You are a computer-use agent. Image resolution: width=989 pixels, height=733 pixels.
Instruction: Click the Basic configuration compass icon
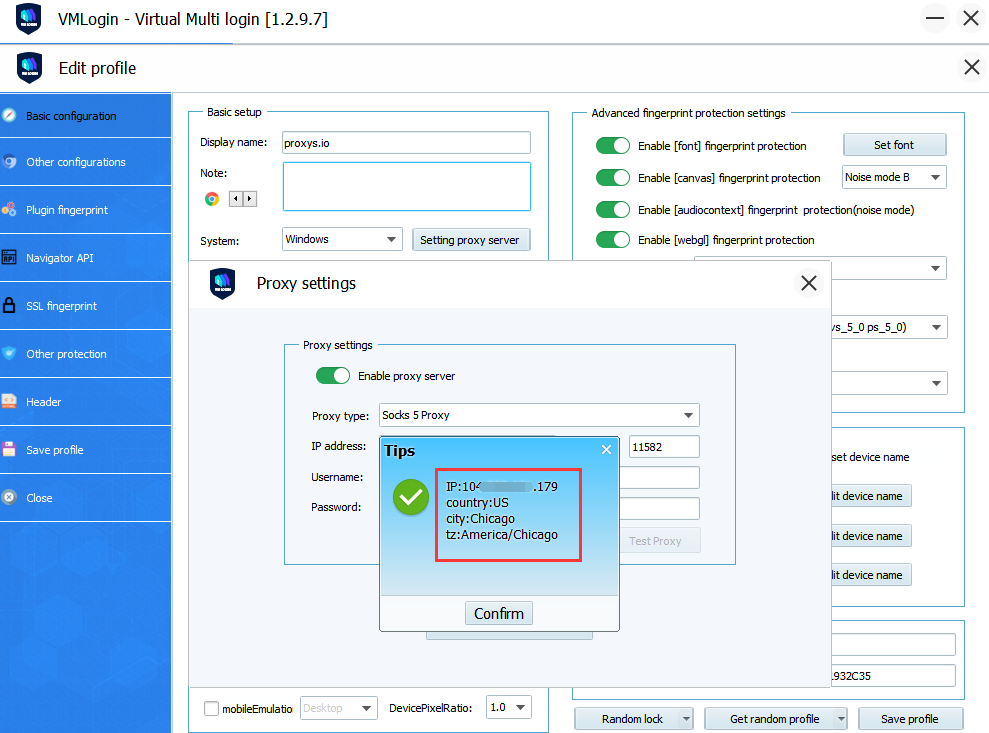(x=9, y=116)
